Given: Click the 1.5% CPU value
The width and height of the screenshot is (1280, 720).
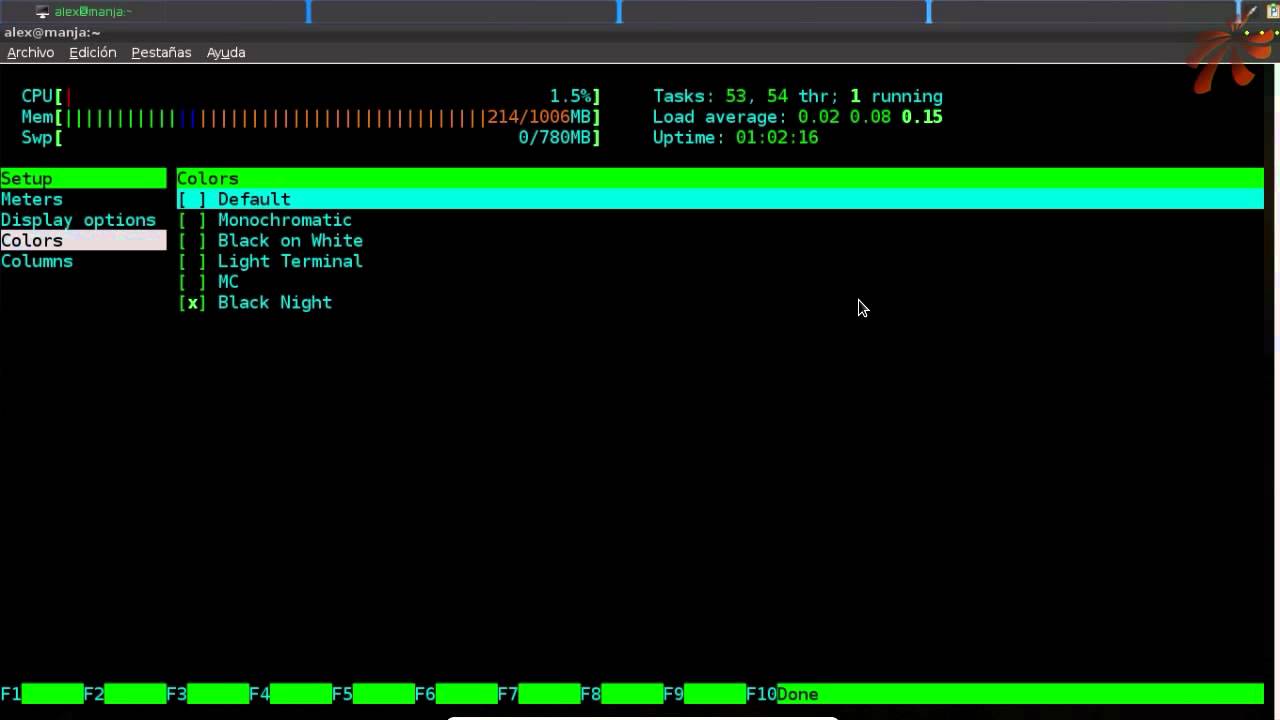Looking at the screenshot, I should (570, 96).
